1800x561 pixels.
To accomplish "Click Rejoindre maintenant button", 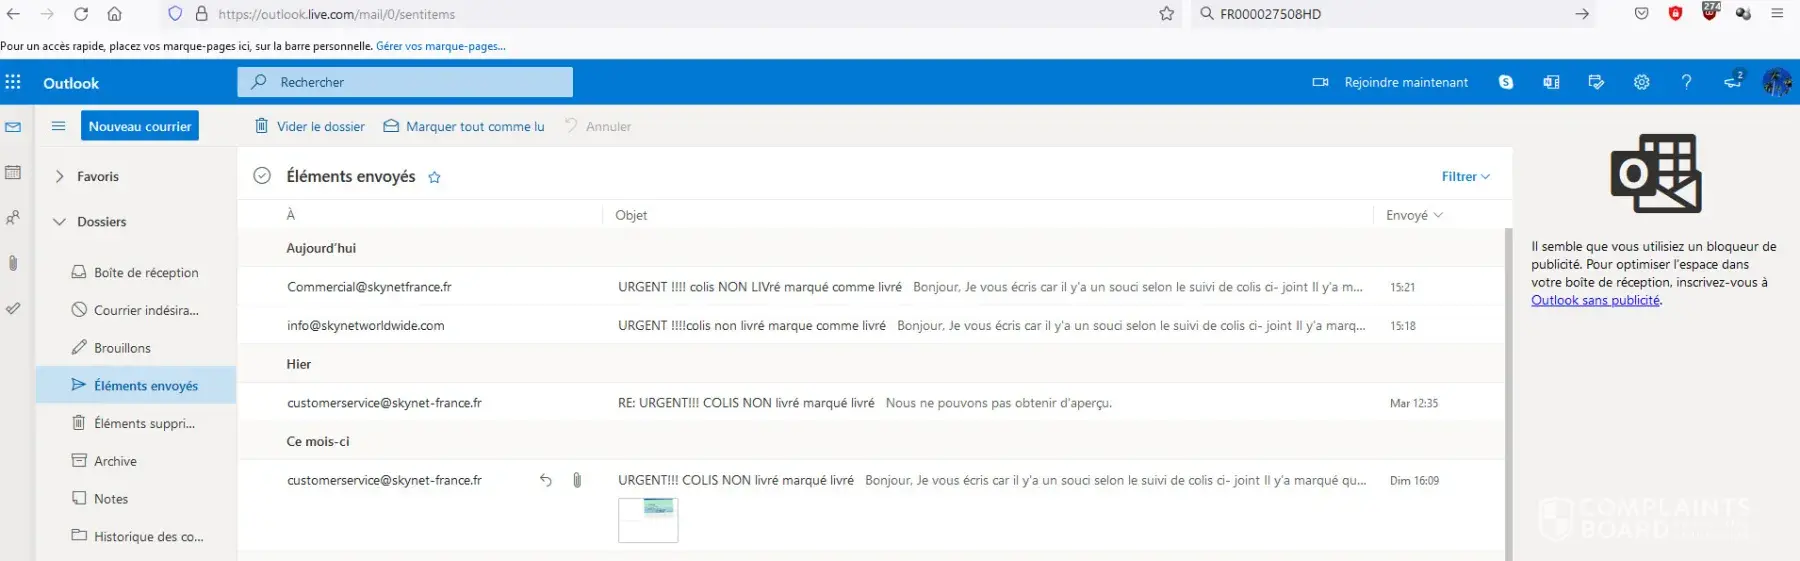I will 1390,82.
